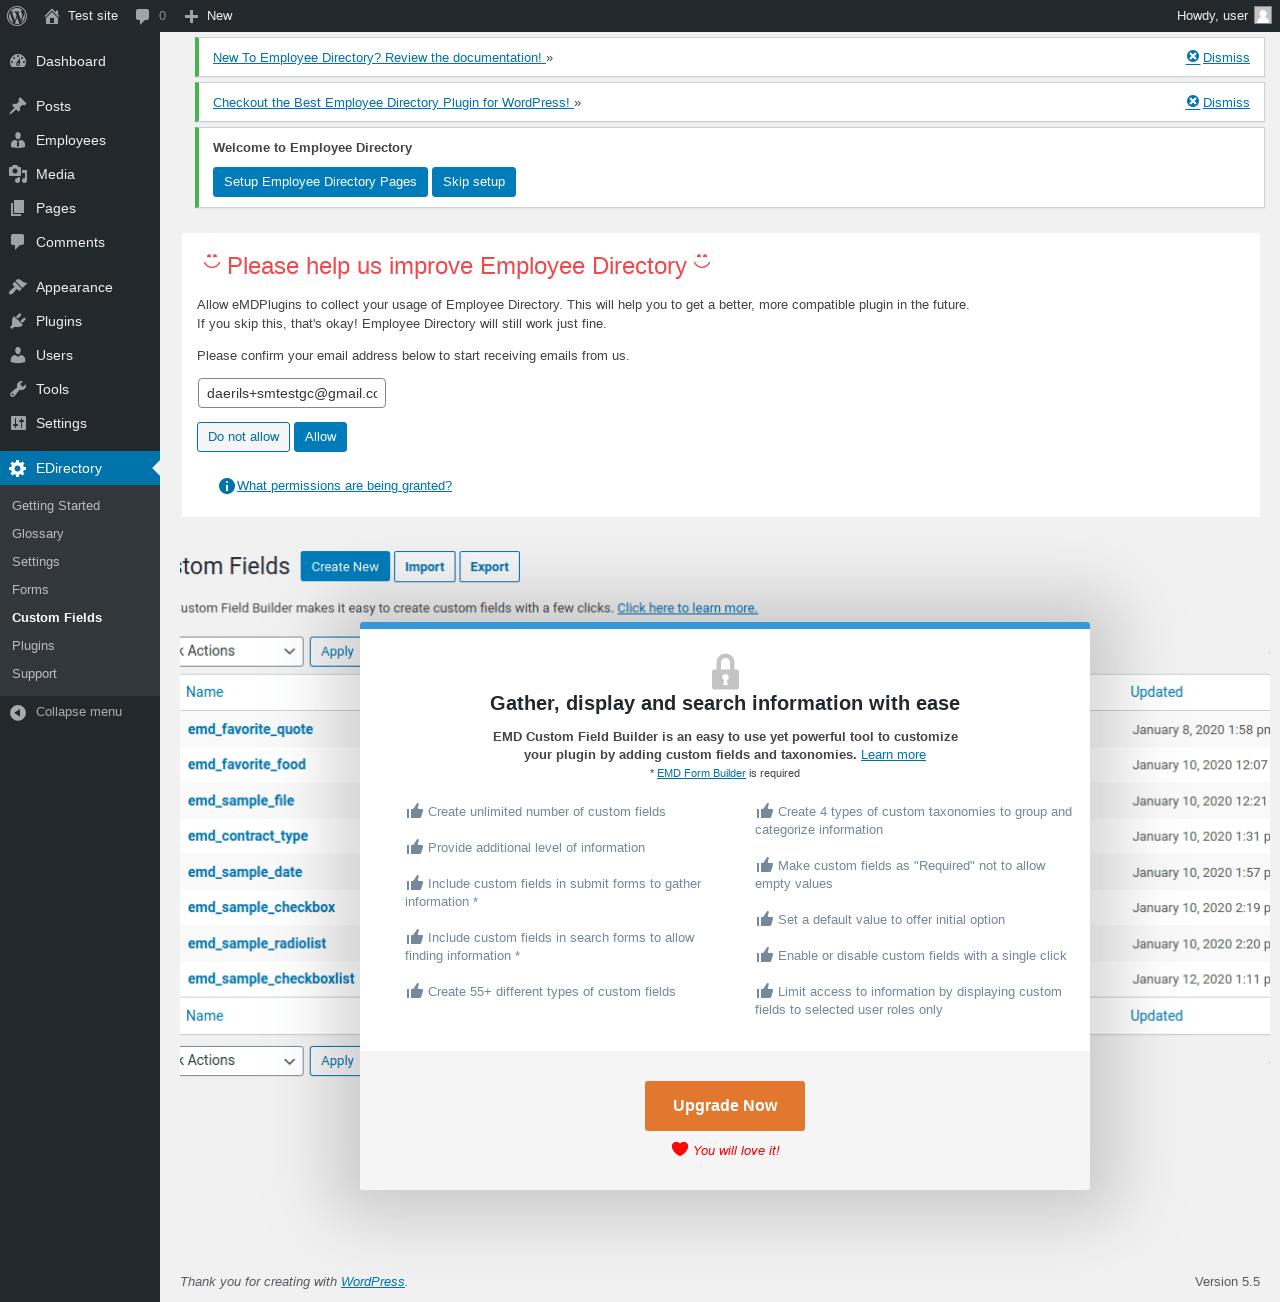Sort by the top Updated column header

pos(1156,692)
